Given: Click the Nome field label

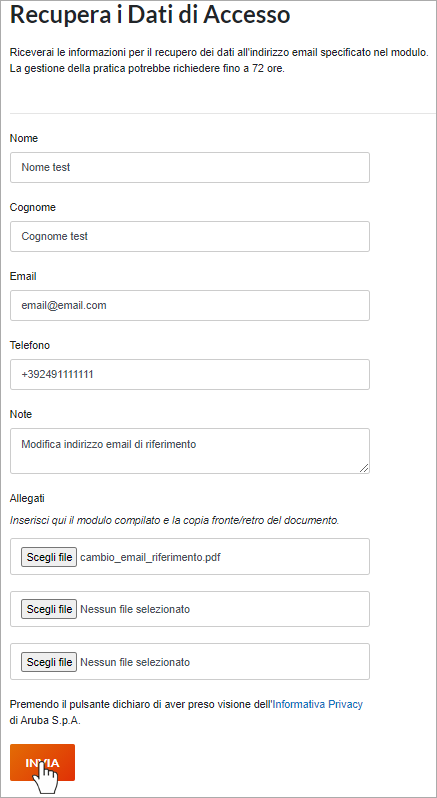Looking at the screenshot, I should click(x=24, y=138).
